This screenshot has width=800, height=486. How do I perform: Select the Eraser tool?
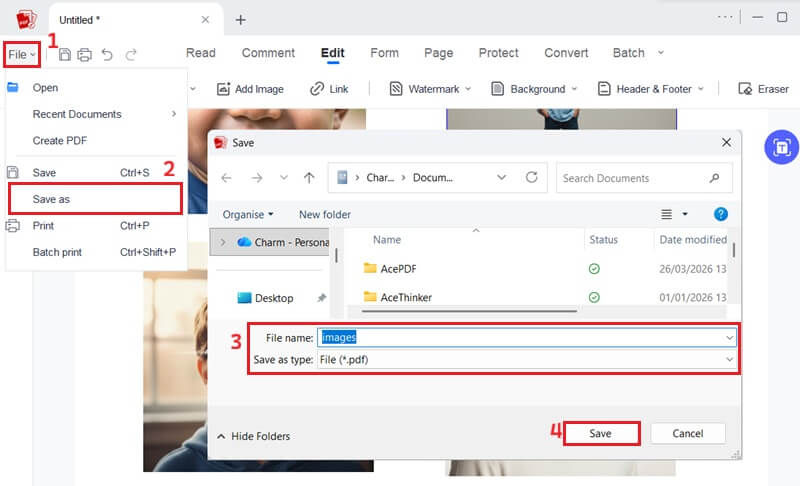coord(763,89)
